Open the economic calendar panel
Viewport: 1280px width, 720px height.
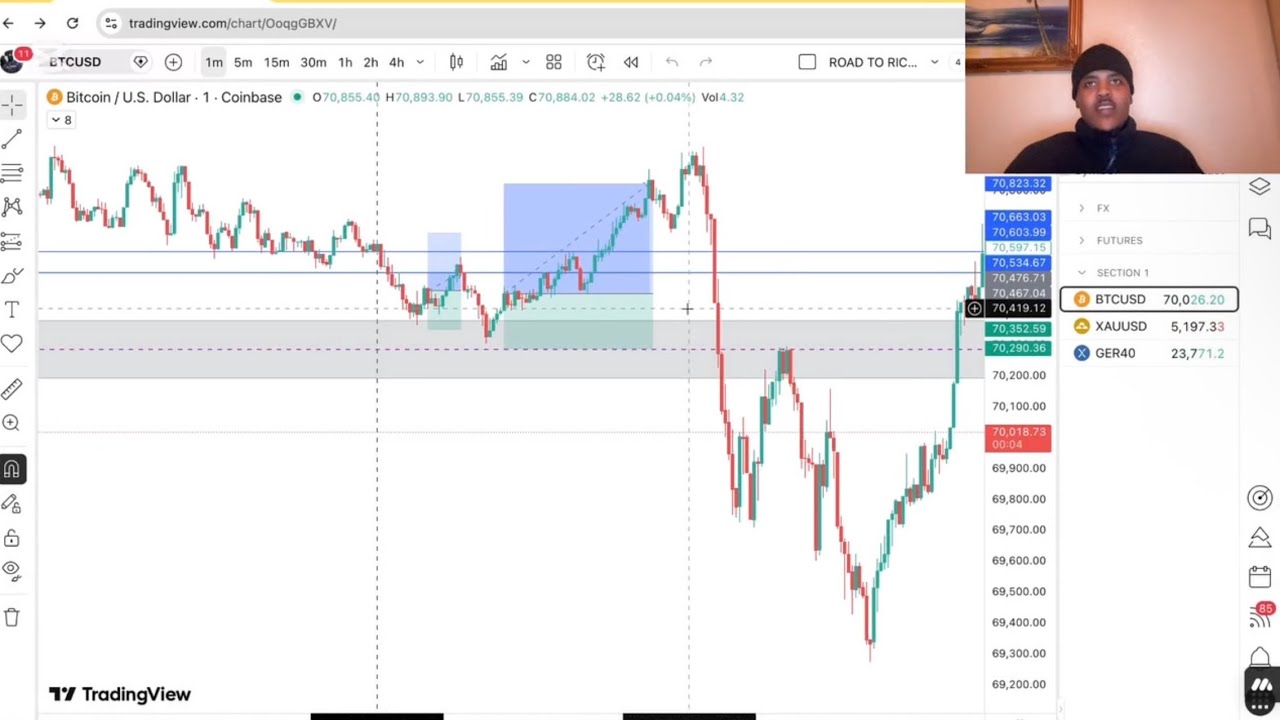(x=1259, y=577)
